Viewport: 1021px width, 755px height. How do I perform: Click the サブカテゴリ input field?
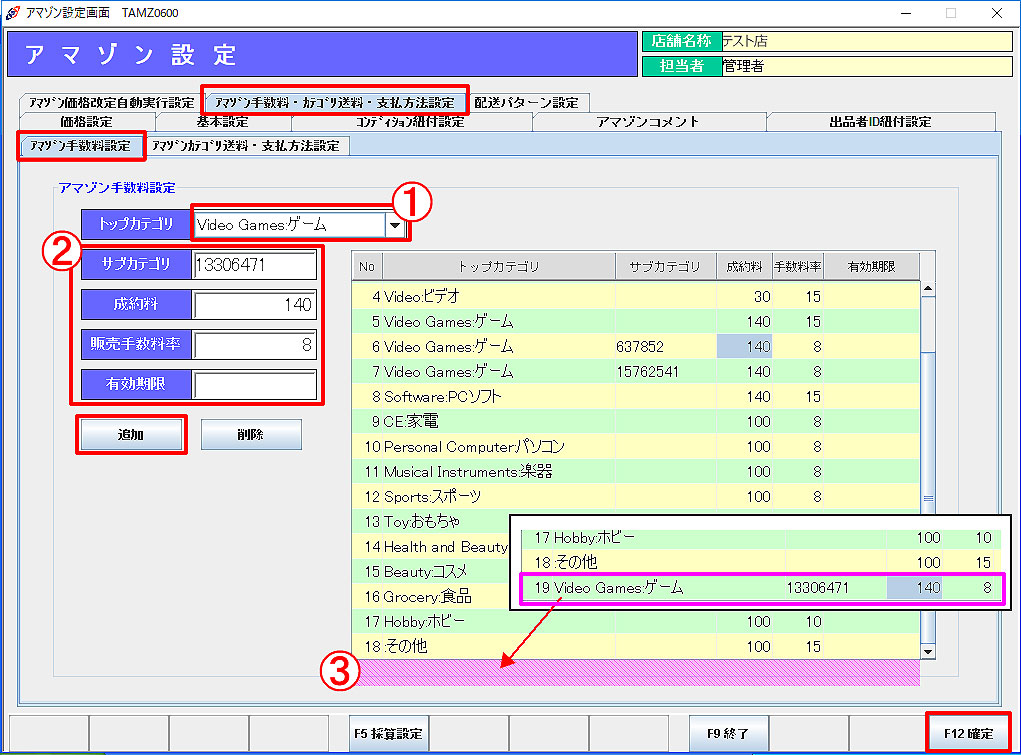point(255,265)
